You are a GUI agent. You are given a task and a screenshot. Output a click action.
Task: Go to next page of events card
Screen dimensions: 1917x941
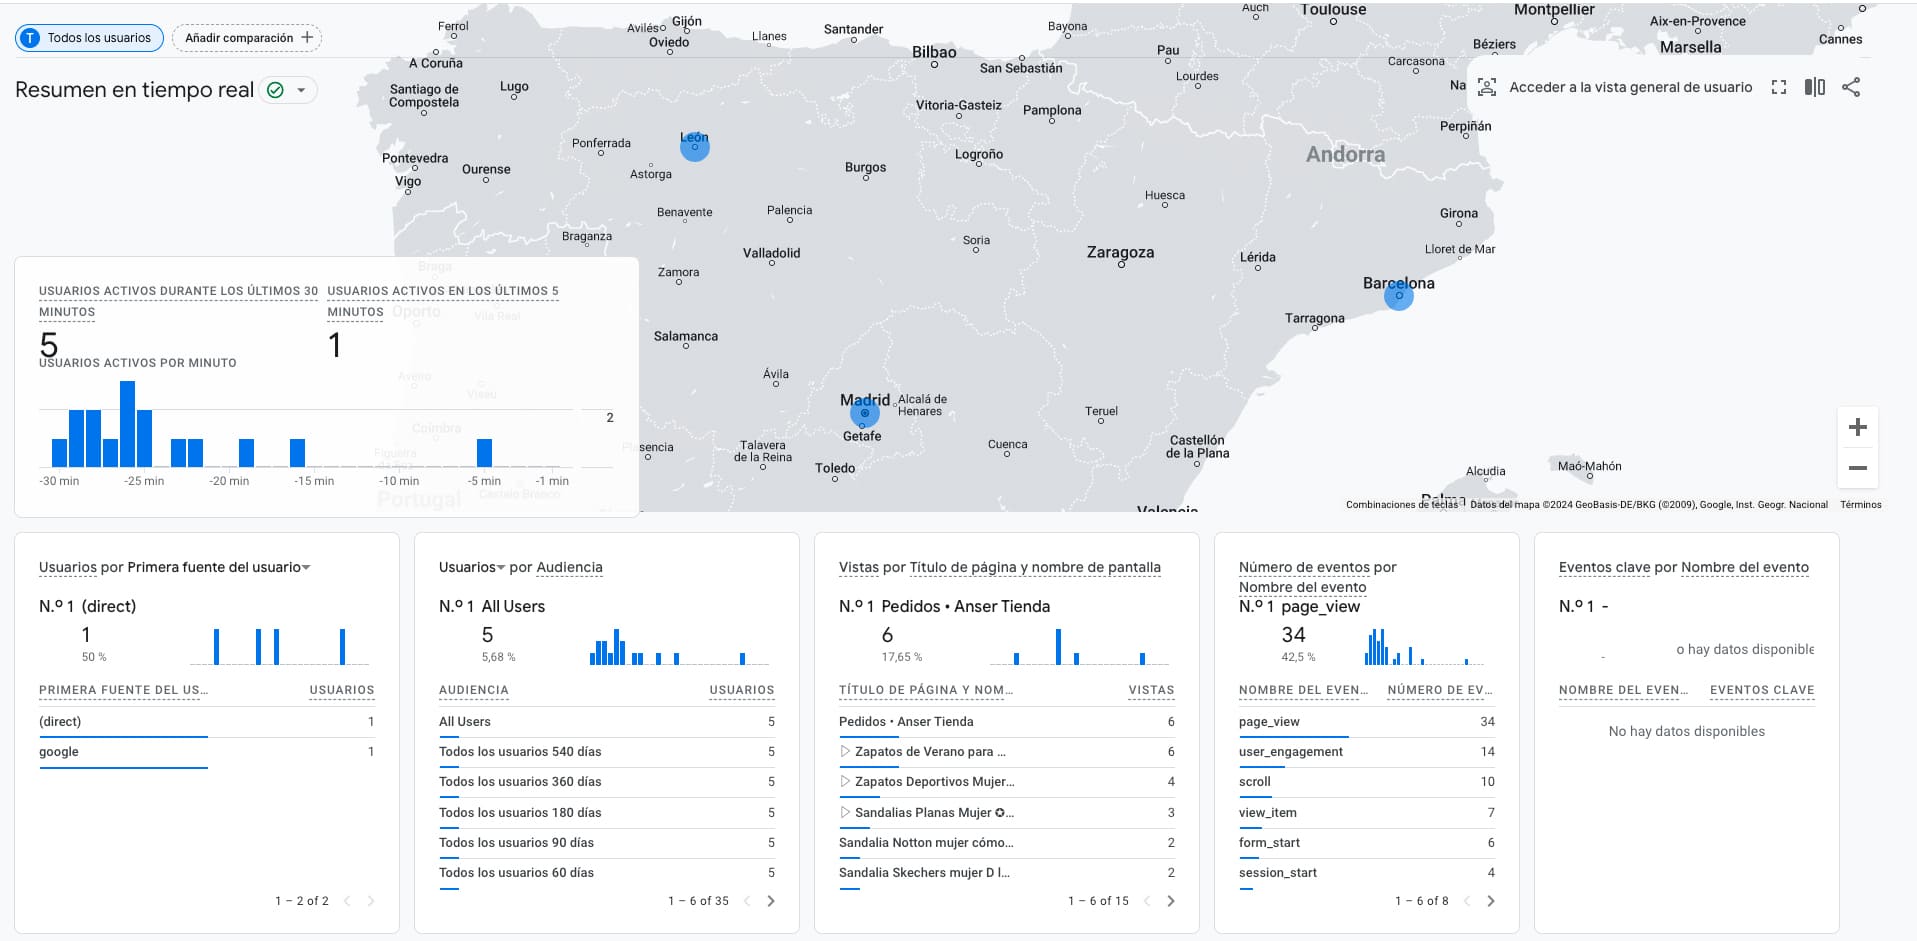(x=1491, y=901)
